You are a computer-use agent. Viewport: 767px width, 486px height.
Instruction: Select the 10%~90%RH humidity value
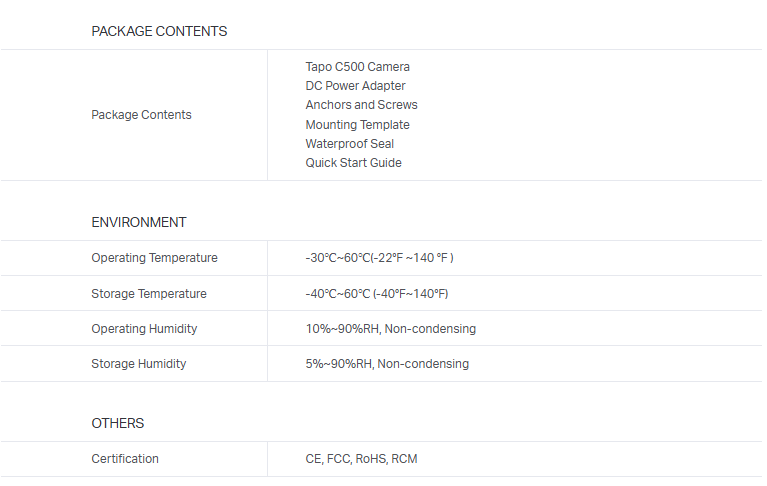(x=390, y=329)
